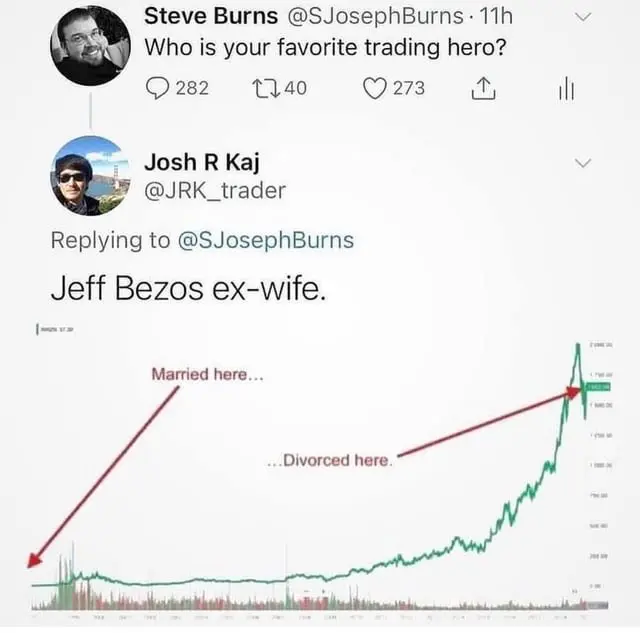The width and height of the screenshot is (640, 633).
Task: Click the reply speech bubble icon
Action: coord(158,88)
